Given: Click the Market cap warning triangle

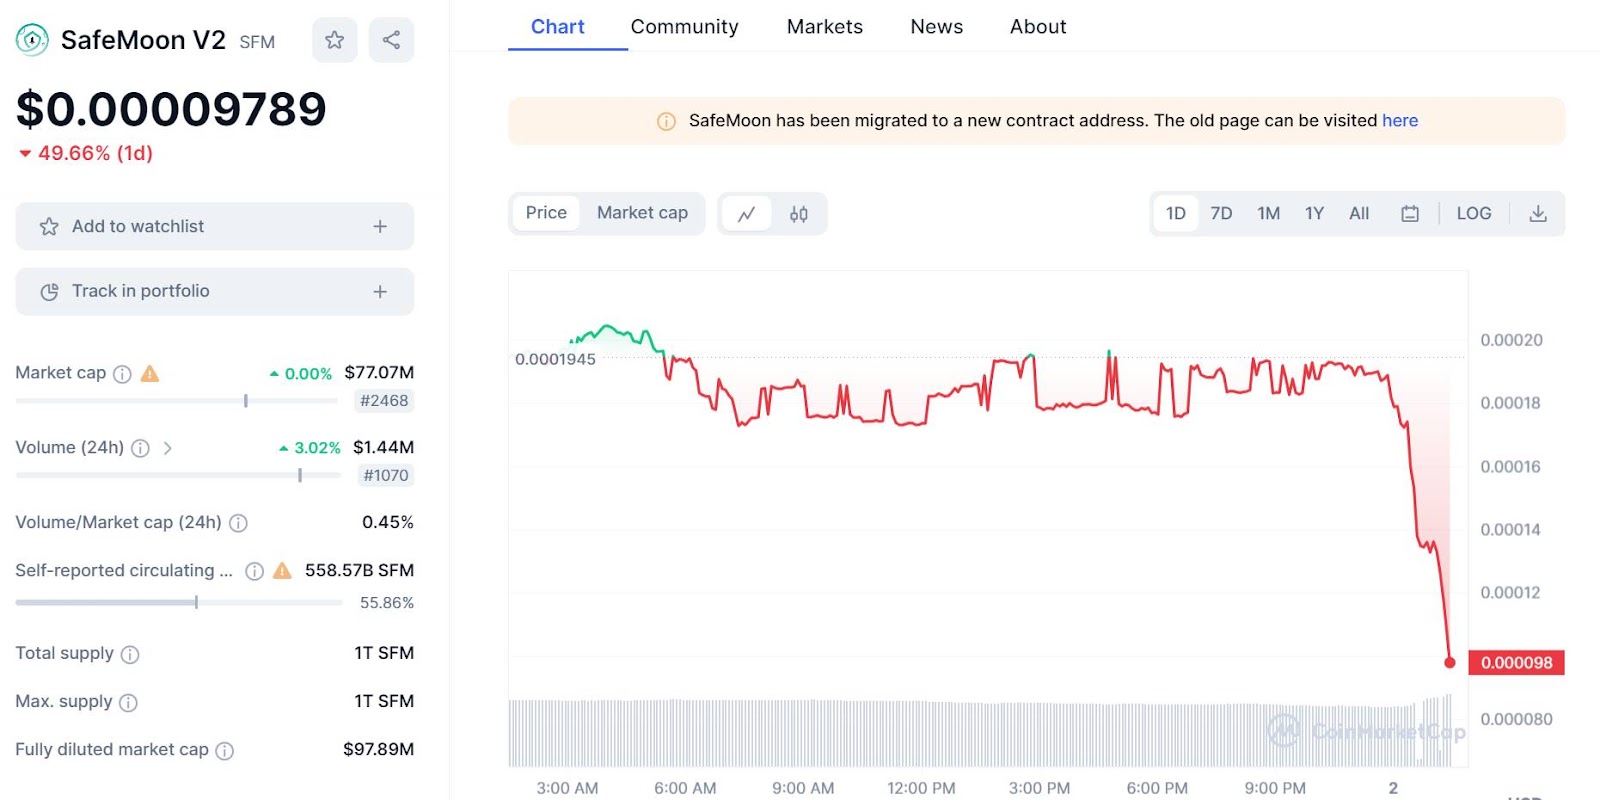Looking at the screenshot, I should coord(150,374).
